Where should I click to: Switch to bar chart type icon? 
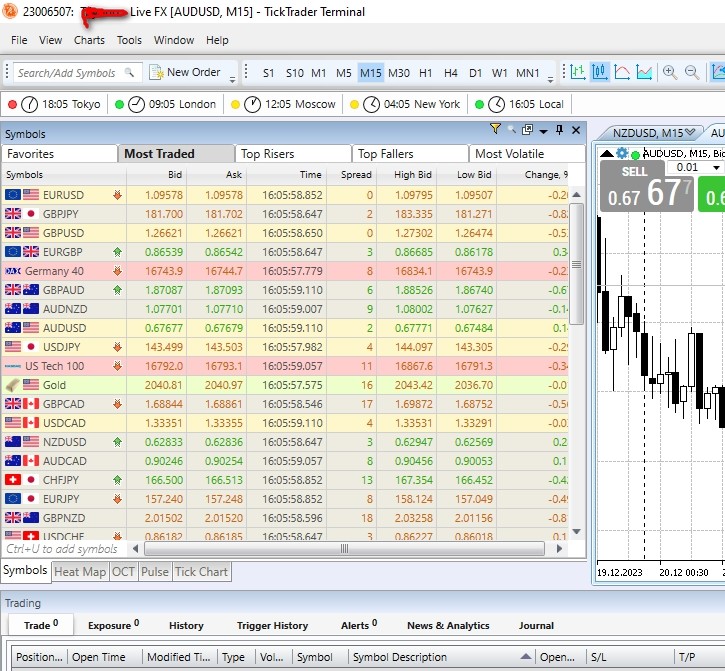click(x=578, y=72)
